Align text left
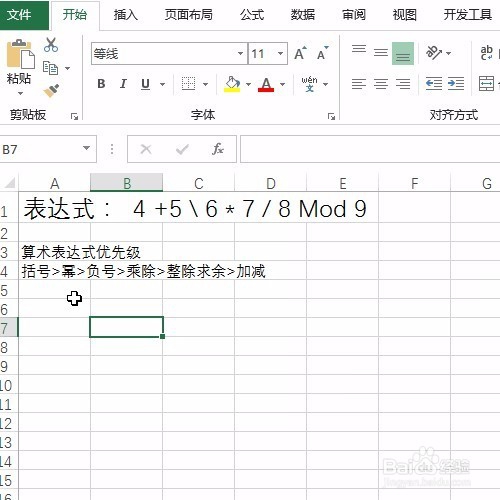The image size is (500, 500). (x=359, y=84)
